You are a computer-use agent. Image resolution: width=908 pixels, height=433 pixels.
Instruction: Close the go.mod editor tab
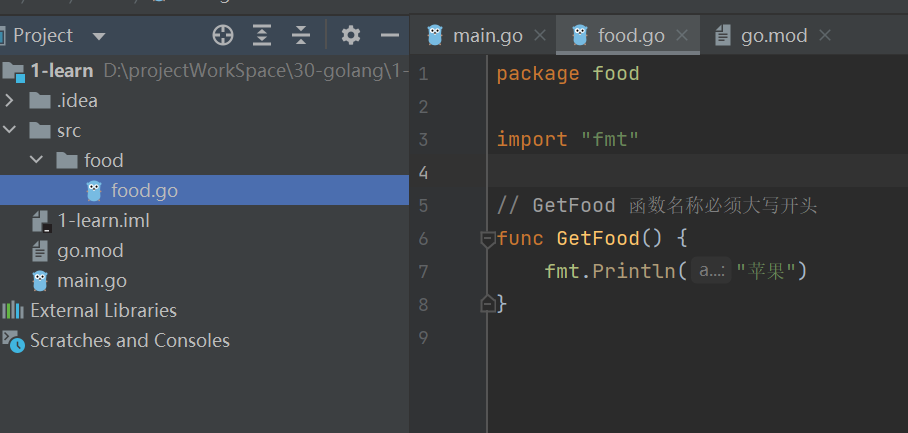point(825,36)
